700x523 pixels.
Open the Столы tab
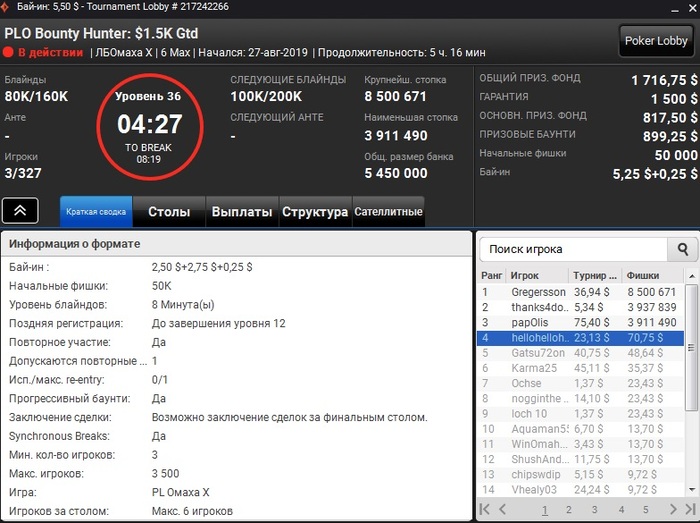point(169,212)
